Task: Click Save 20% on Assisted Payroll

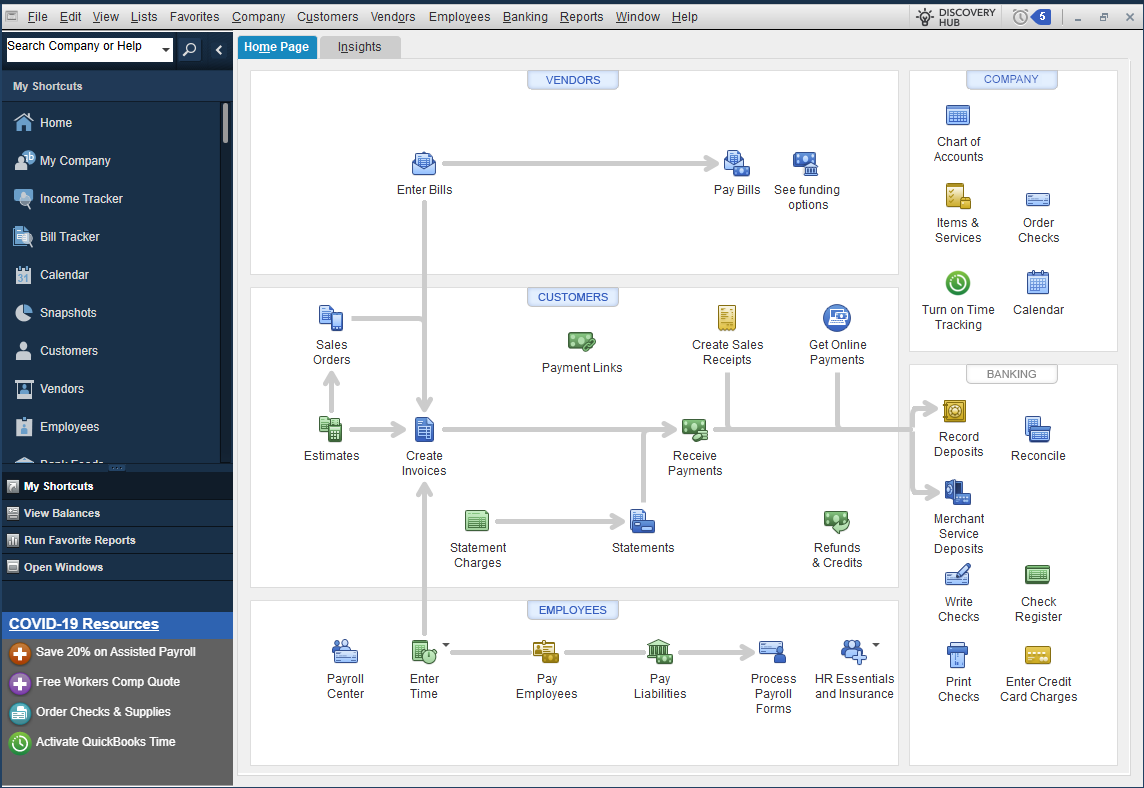Action: (x=115, y=652)
